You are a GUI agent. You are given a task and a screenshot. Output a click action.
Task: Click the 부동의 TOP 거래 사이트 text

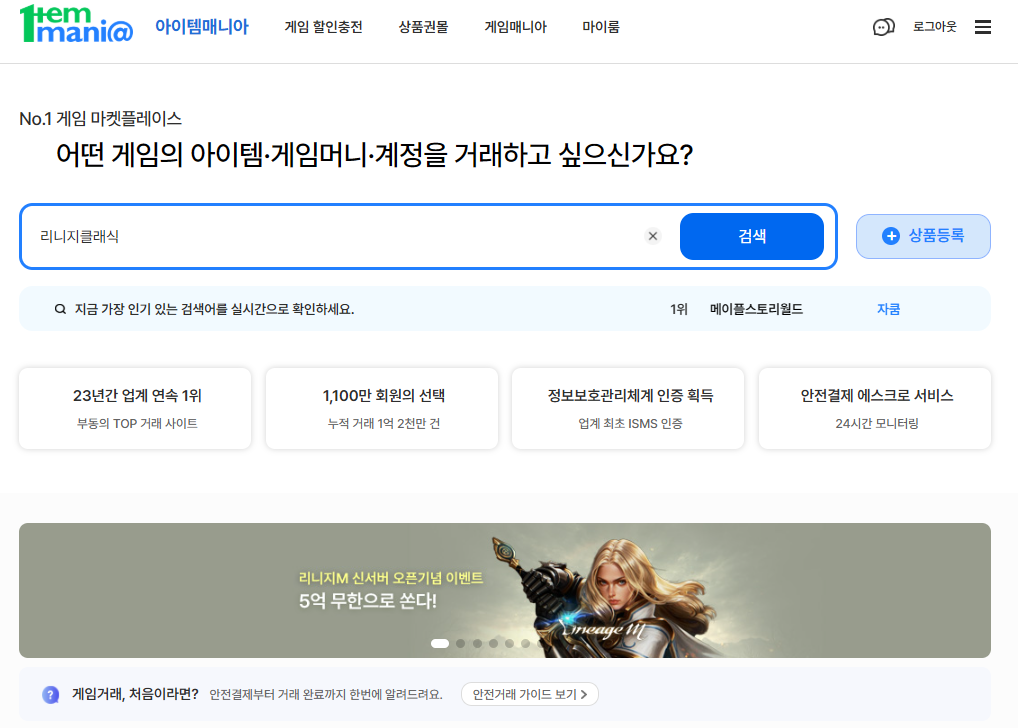click(137, 423)
